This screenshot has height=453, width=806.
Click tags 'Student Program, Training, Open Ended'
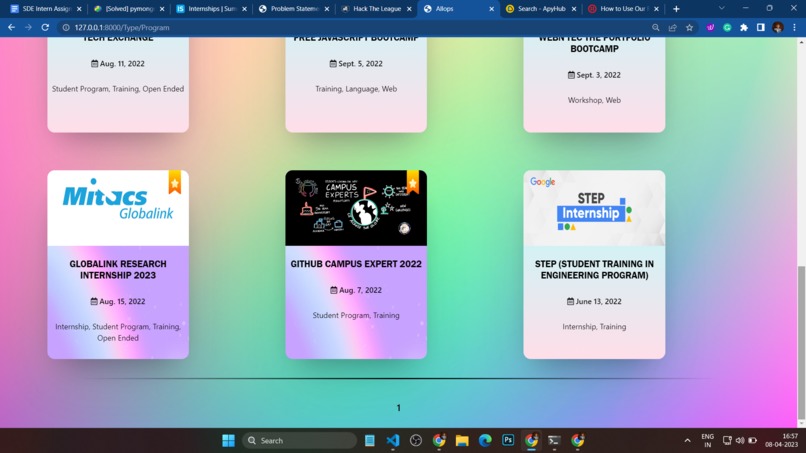pyautogui.click(x=118, y=89)
